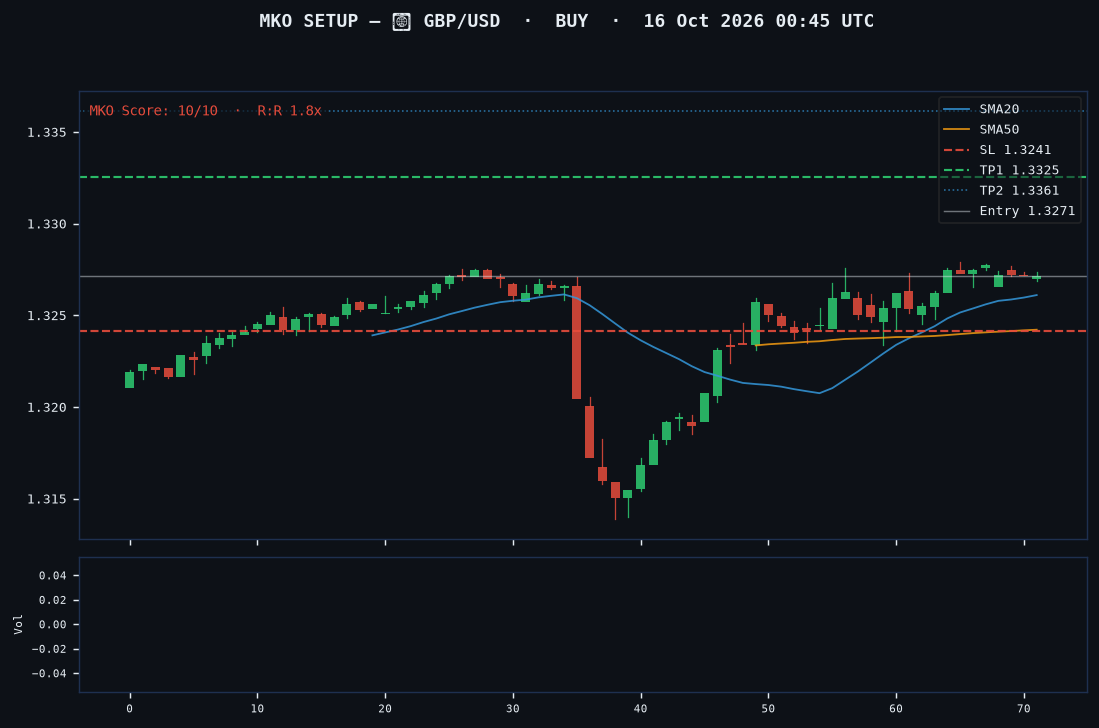Select the SMA20 legend entry

pyautogui.click(x=981, y=109)
